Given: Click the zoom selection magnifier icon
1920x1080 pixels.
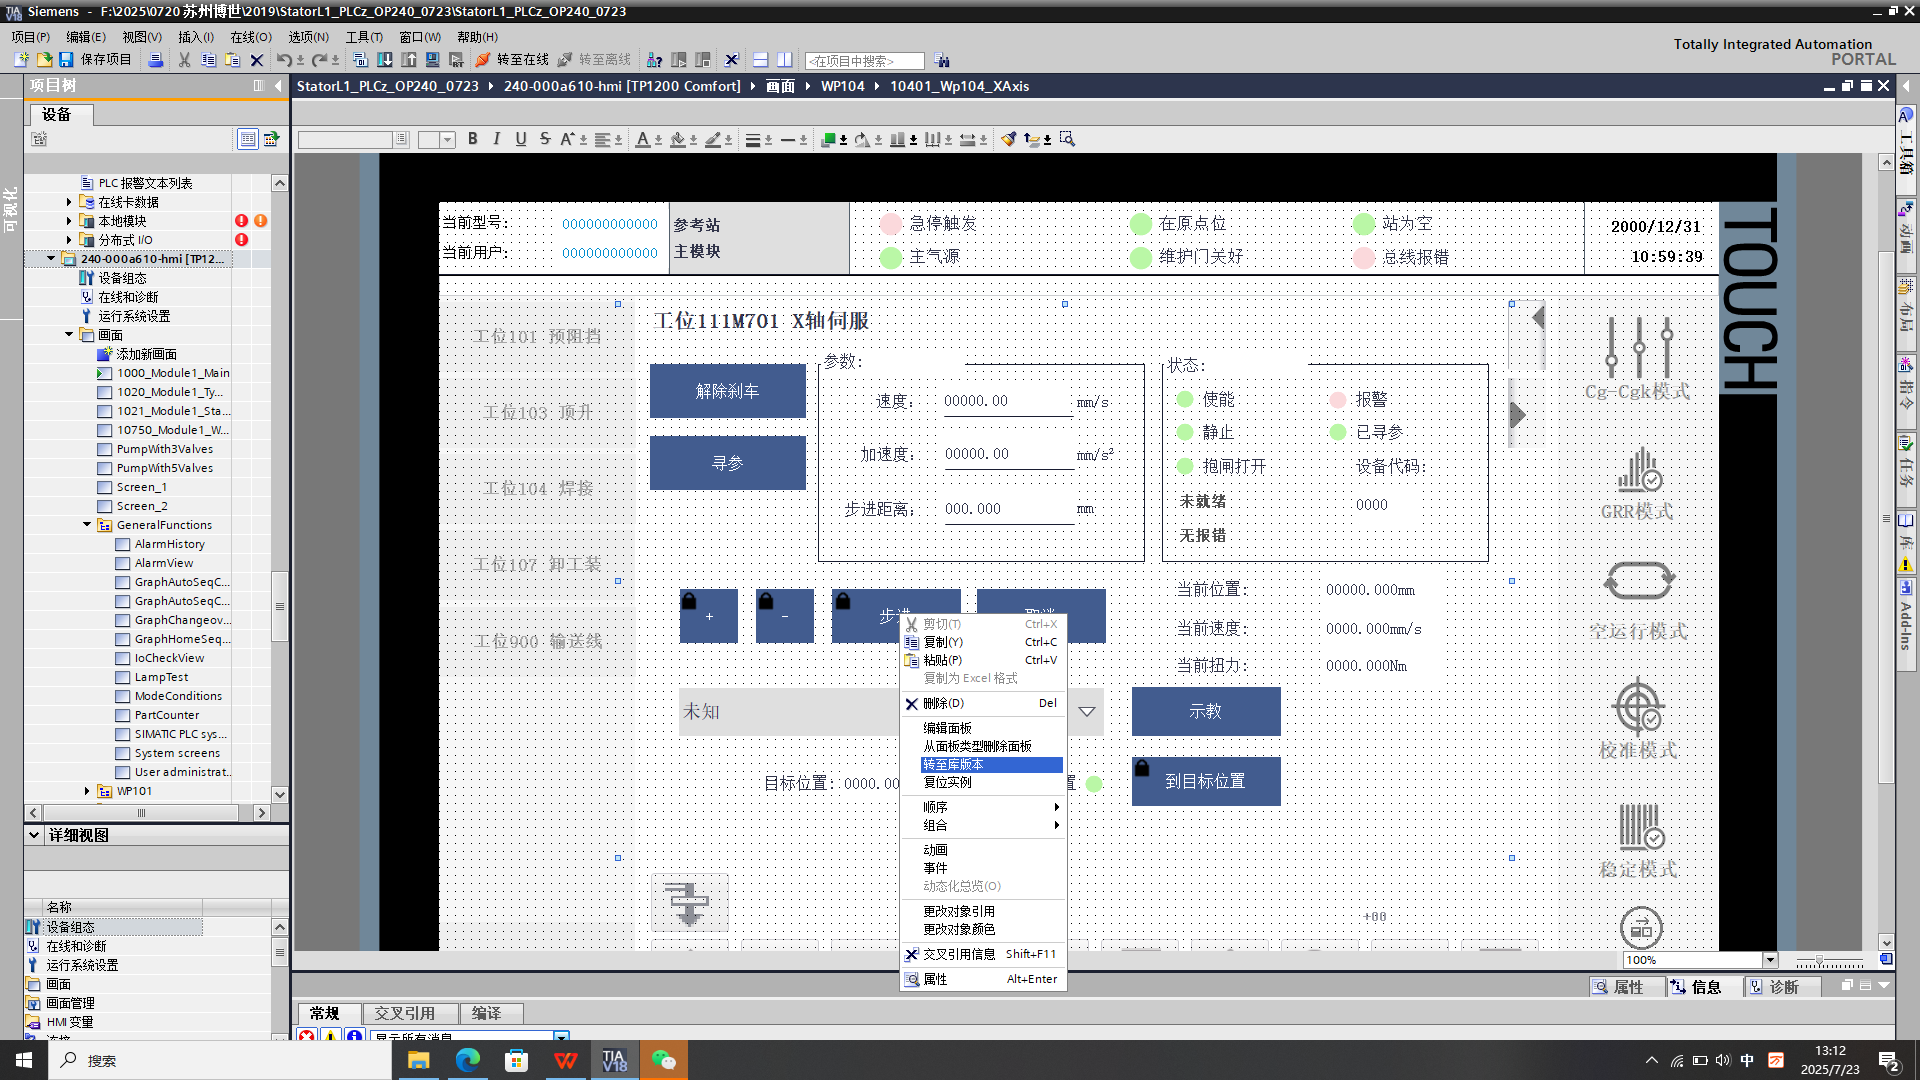Looking at the screenshot, I should pos(1067,139).
